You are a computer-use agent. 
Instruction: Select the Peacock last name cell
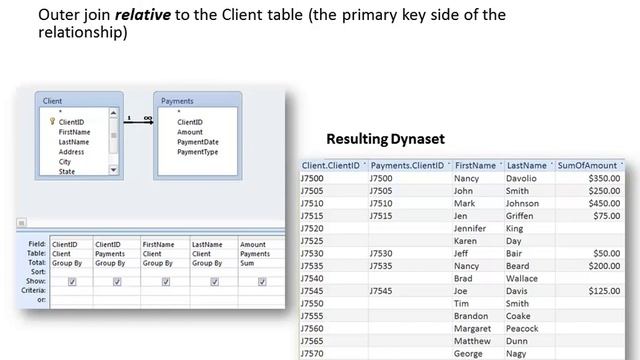(529, 329)
